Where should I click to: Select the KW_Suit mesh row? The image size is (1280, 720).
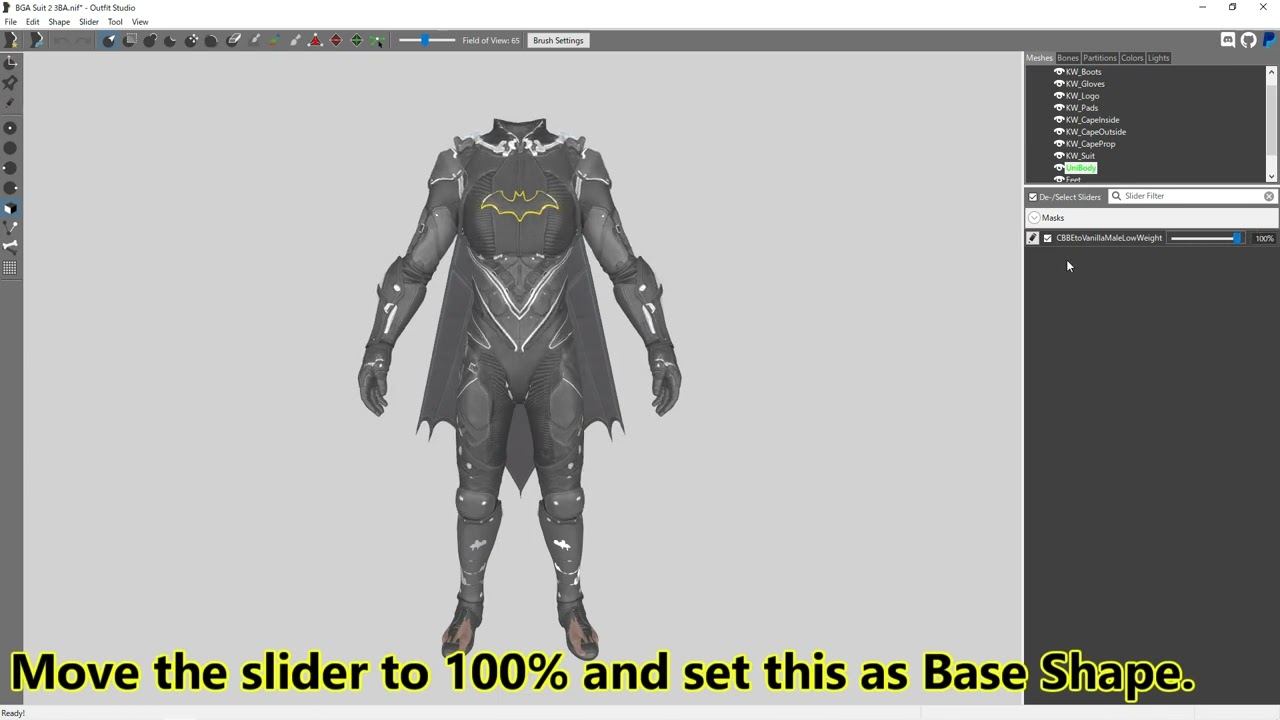pos(1080,156)
